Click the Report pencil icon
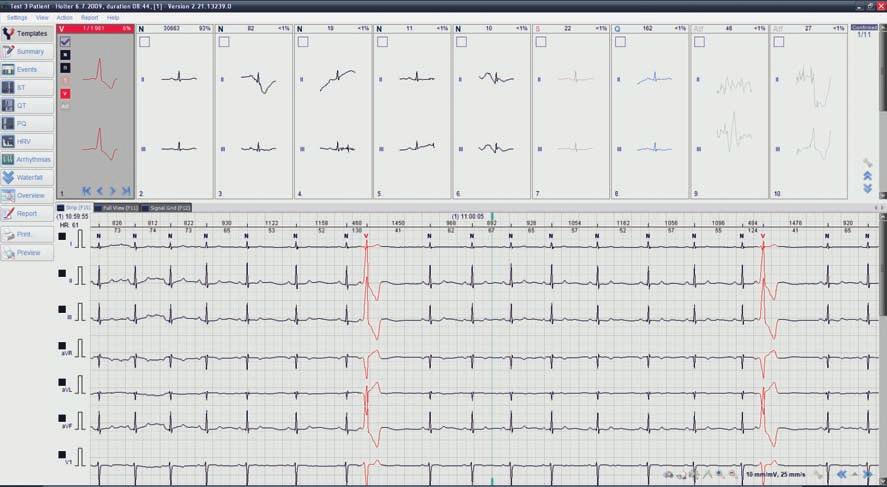Viewport: 887px width, 487px height. 8,214
